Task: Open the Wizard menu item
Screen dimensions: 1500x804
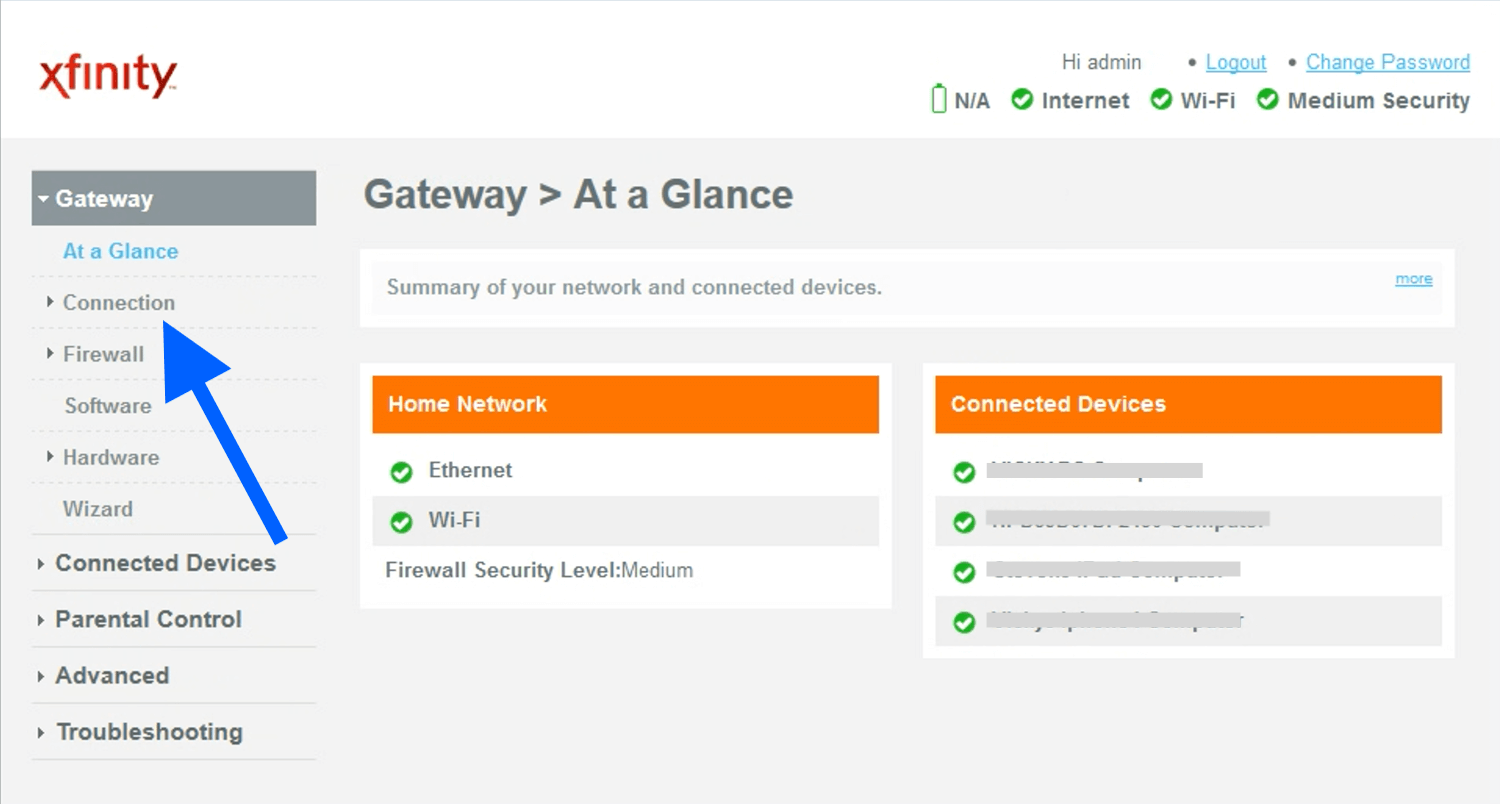Action: [97, 508]
